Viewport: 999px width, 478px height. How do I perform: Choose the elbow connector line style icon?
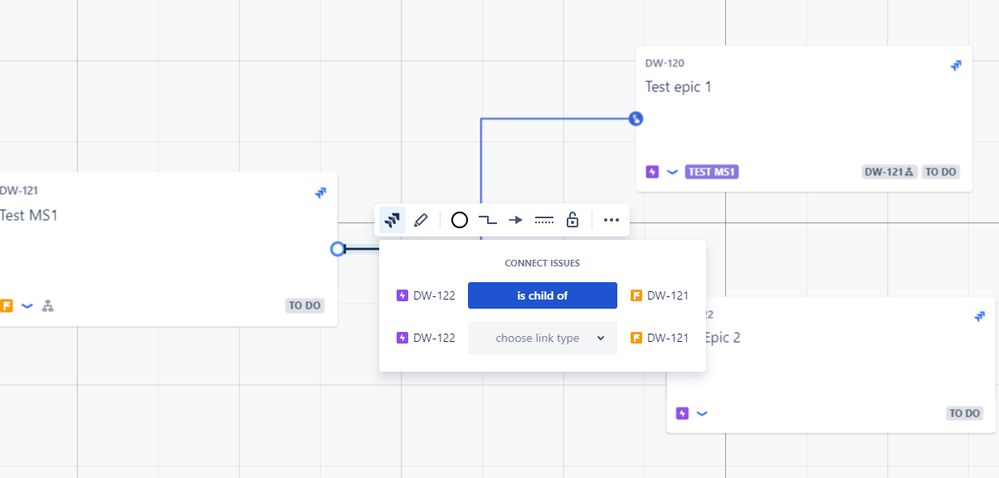click(487, 221)
